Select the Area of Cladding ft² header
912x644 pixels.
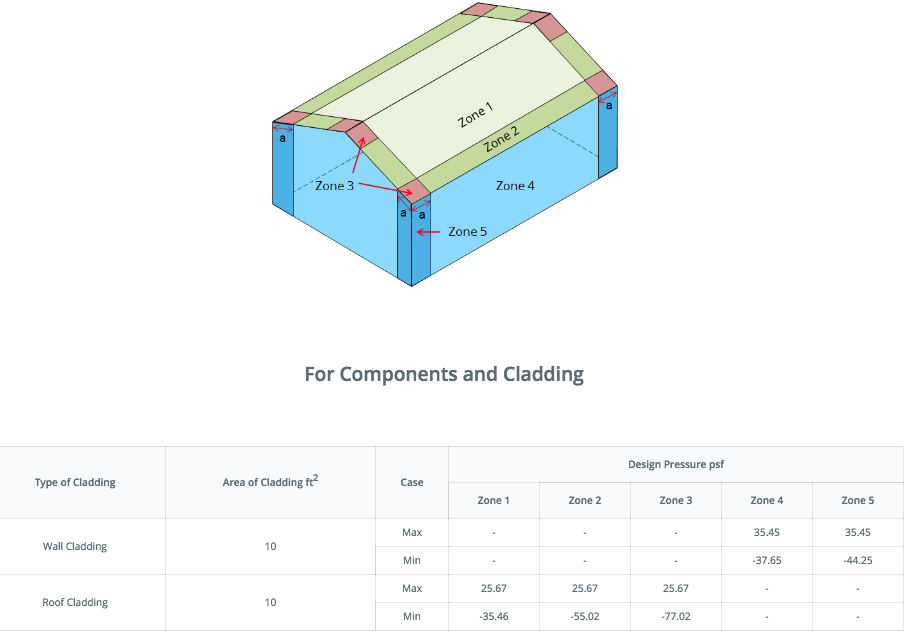[270, 482]
